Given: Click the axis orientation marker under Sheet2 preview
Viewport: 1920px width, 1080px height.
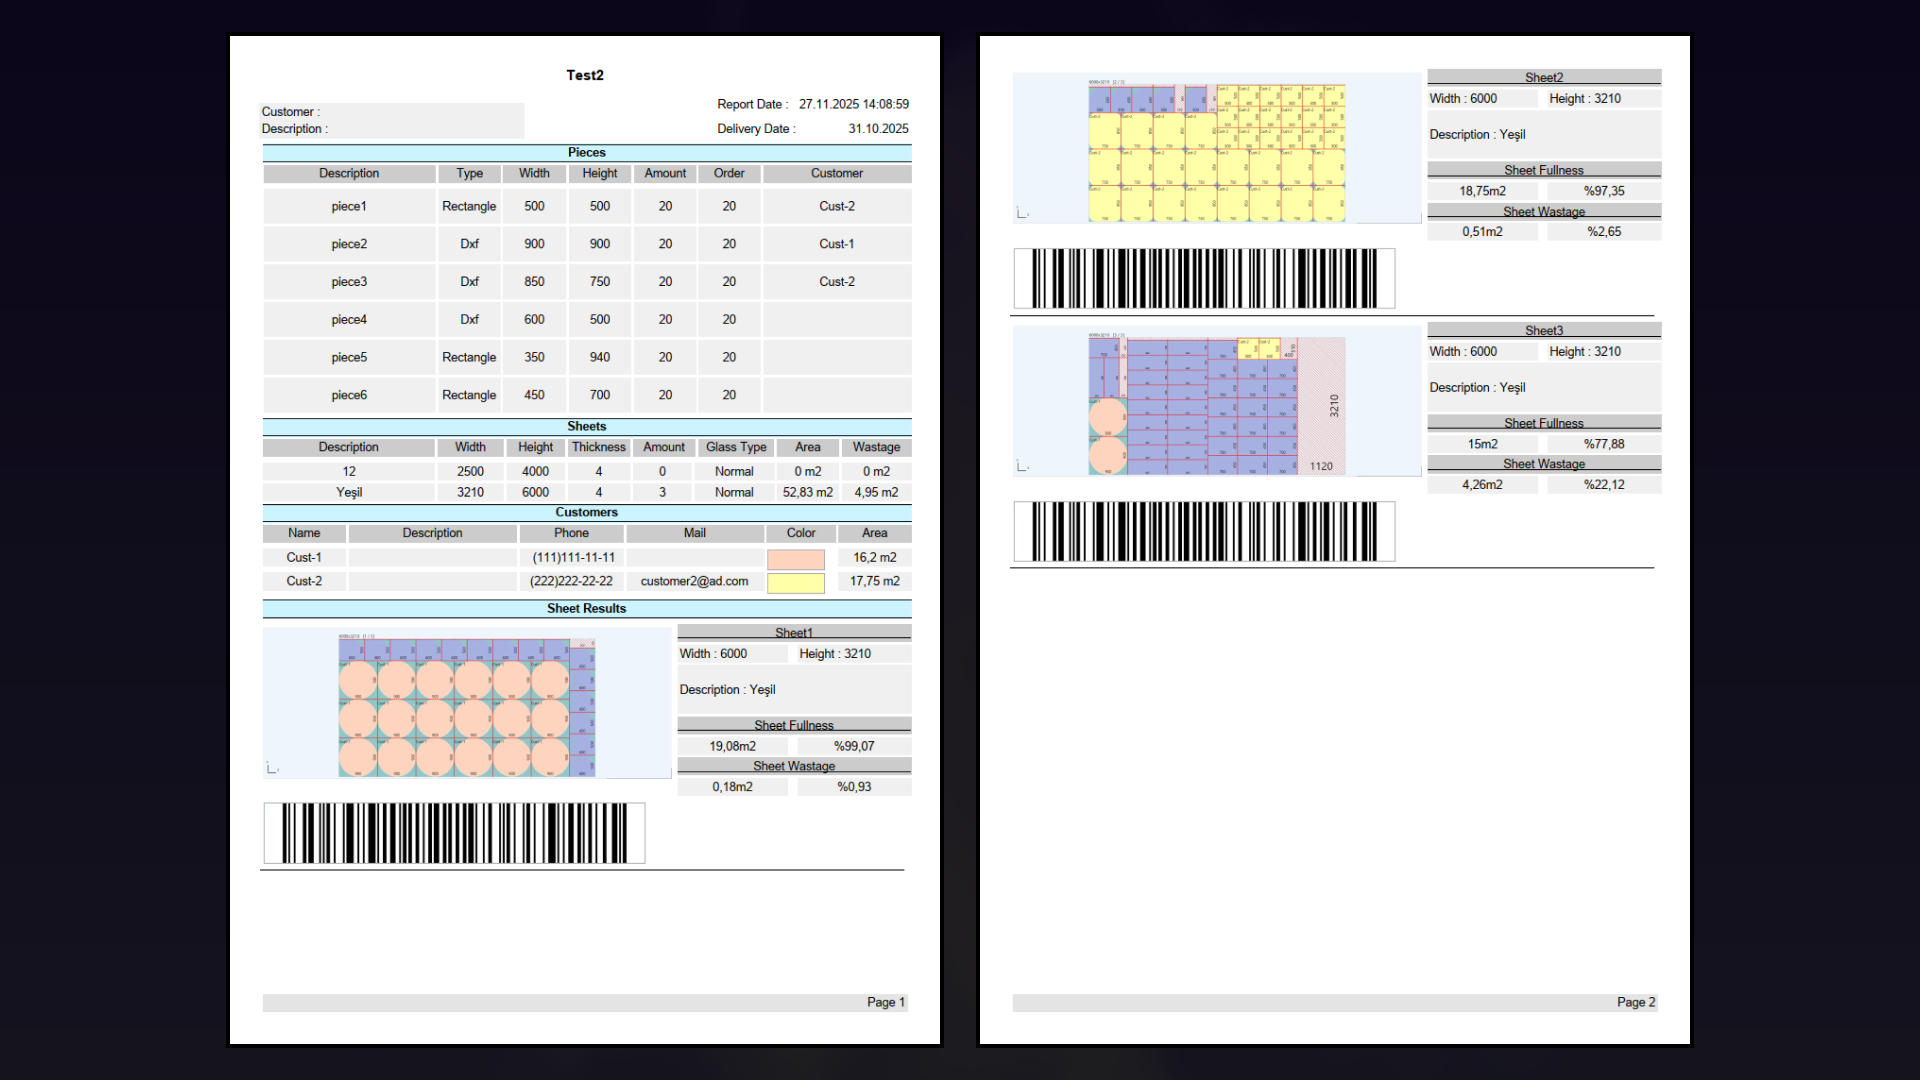Looking at the screenshot, I should click(1020, 212).
